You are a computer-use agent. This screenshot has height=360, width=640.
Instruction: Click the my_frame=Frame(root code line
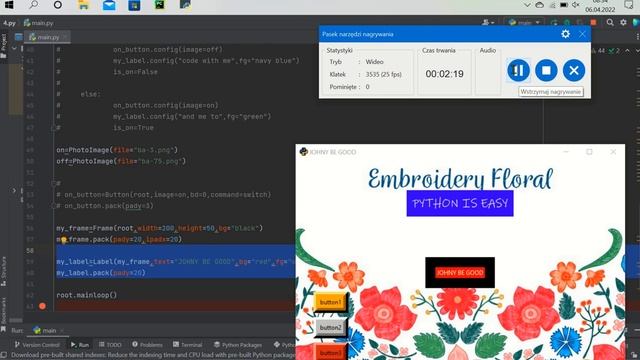click(x=160, y=228)
